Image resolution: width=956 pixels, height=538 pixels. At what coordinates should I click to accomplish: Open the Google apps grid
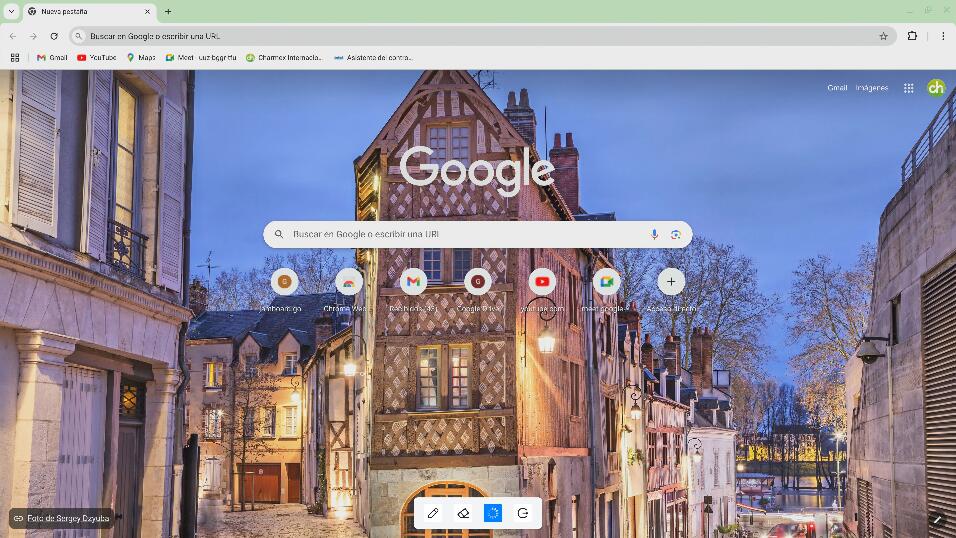tap(908, 88)
